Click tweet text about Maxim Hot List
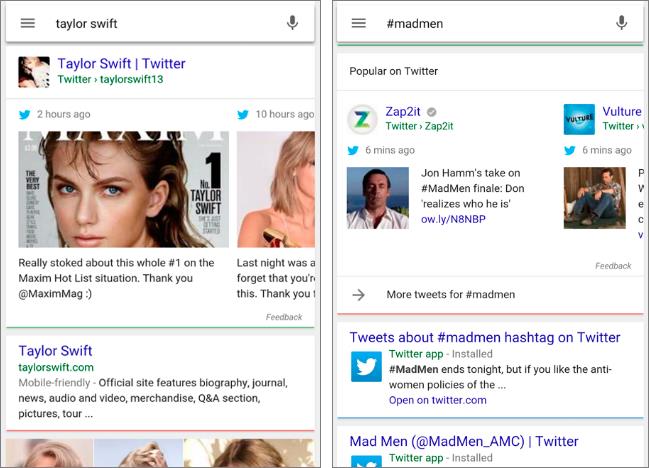Viewport: 649px width, 468px height. pyautogui.click(x=116, y=278)
